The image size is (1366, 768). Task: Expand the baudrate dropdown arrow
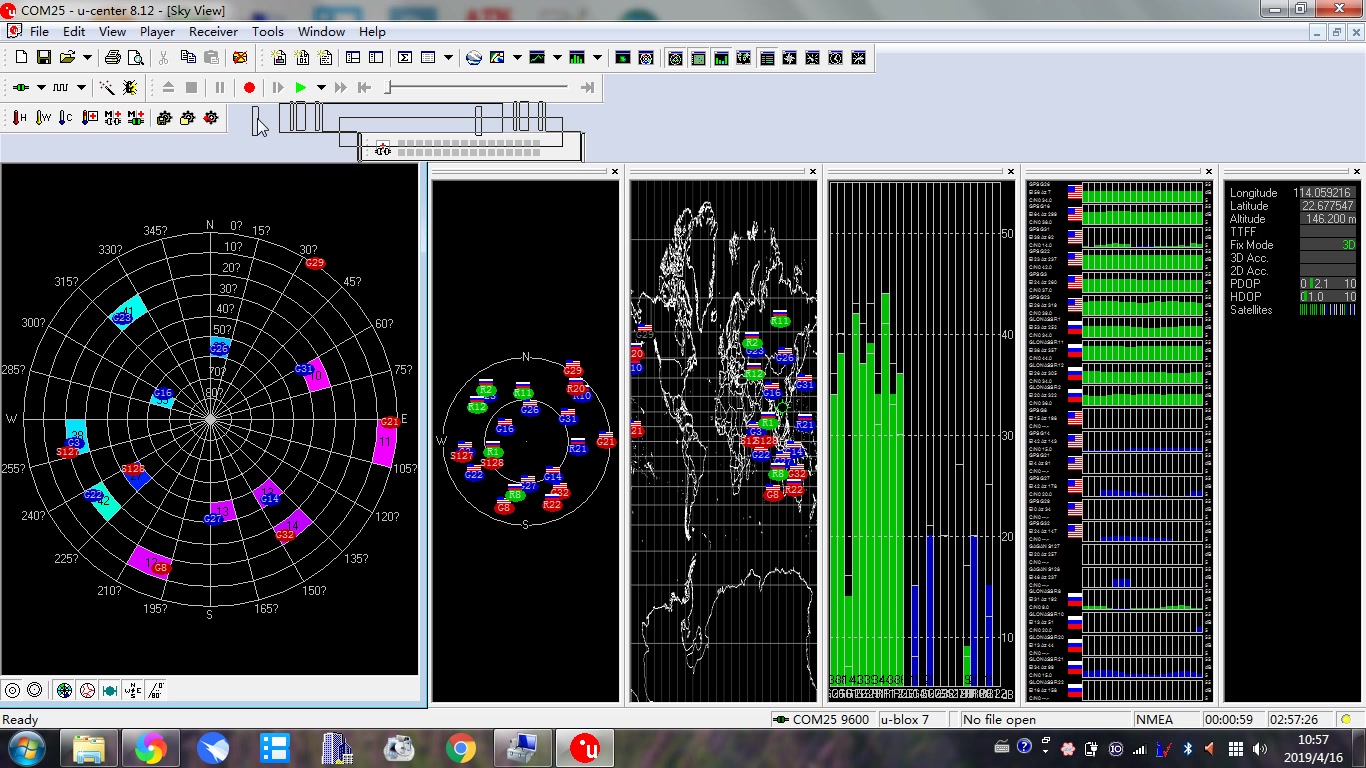pos(81,88)
